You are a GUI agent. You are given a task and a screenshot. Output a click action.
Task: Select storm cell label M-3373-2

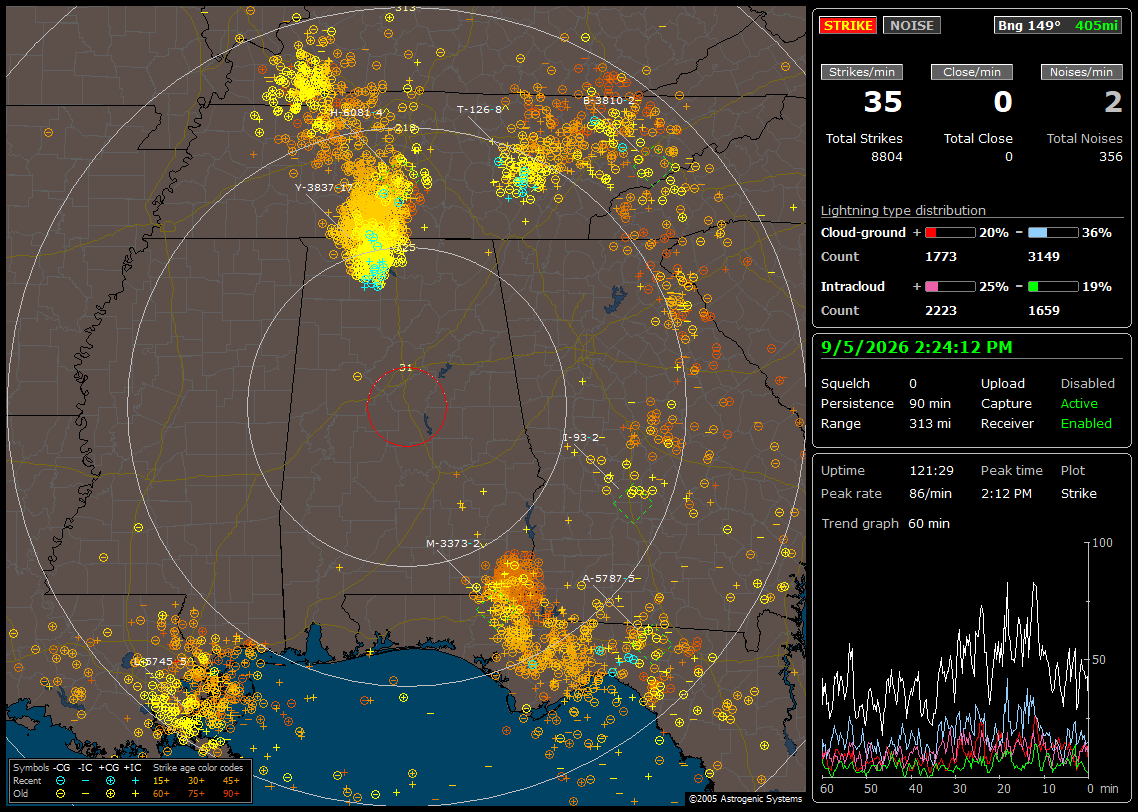(x=453, y=544)
